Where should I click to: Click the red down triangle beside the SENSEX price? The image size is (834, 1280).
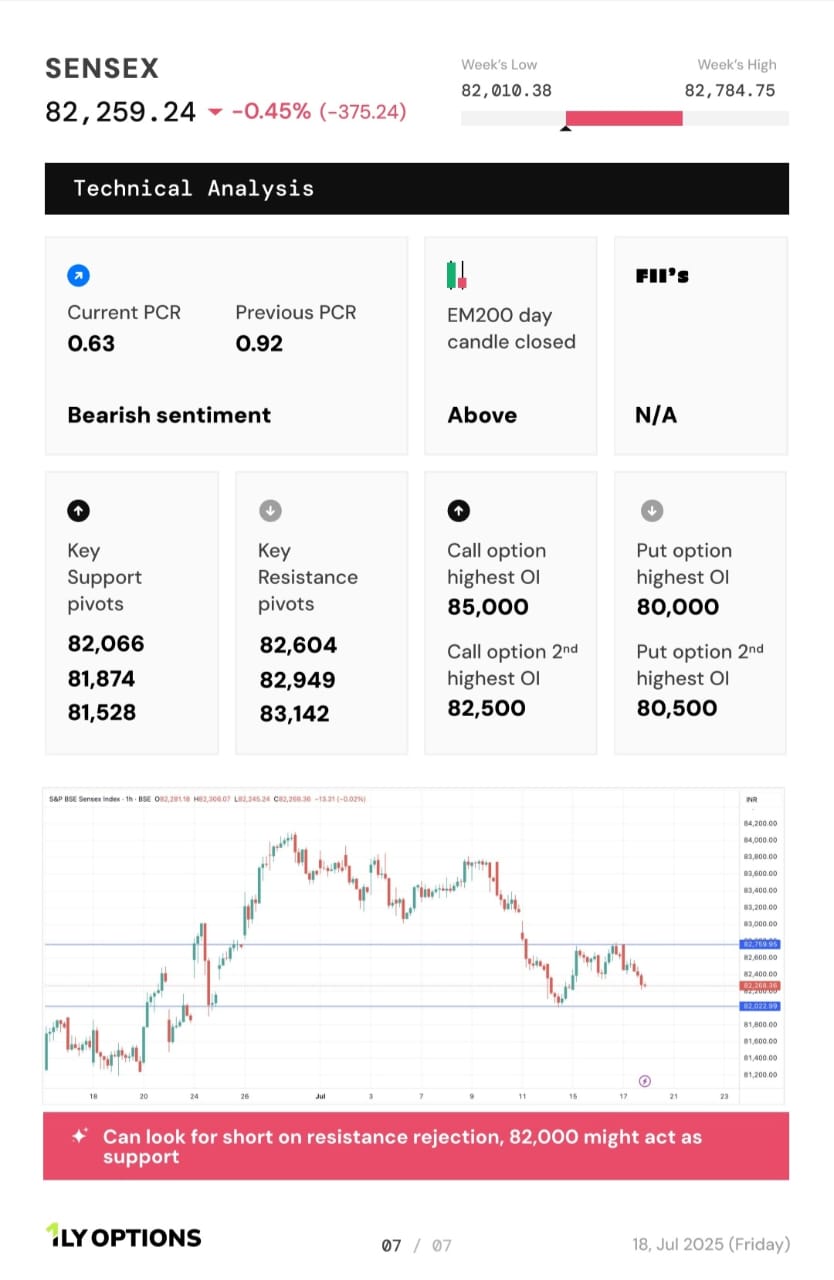click(x=215, y=112)
